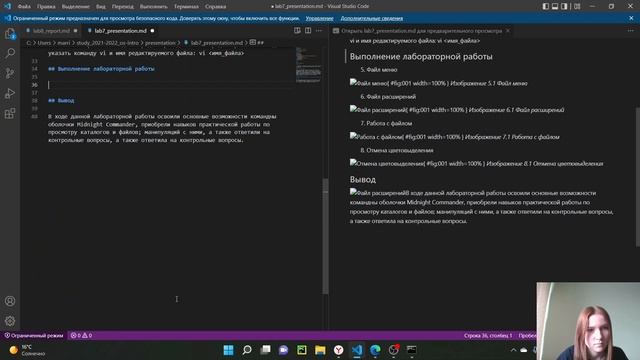Click the '5. Файл меню' preview item
The height and width of the screenshot is (360, 640).
point(379,70)
